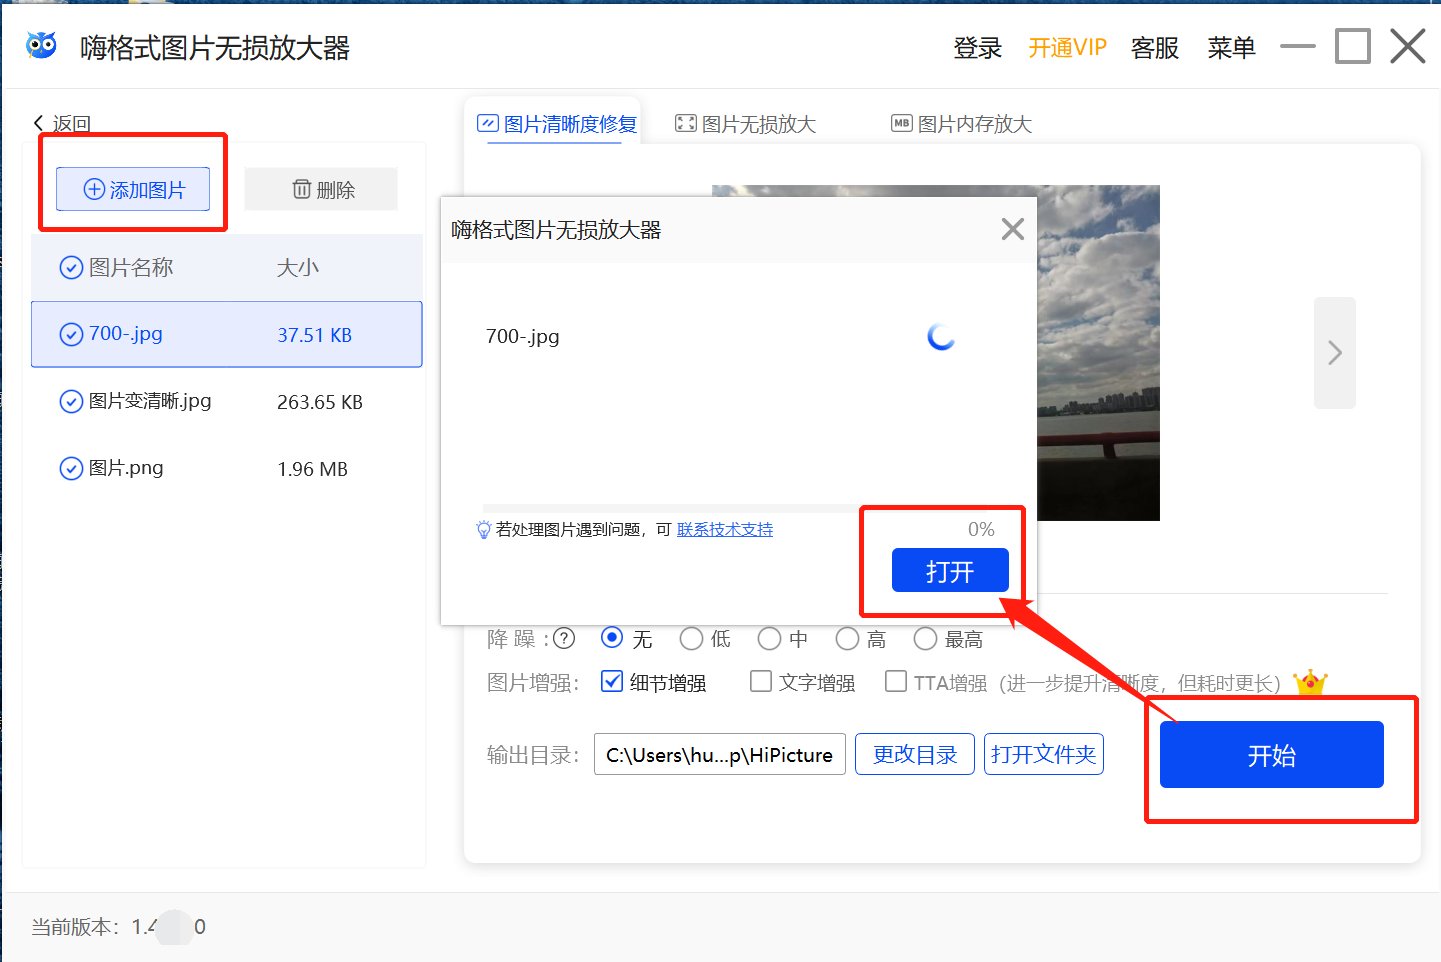
Task: Click the VIP crown icon after TTA增强
Action: (x=1310, y=682)
